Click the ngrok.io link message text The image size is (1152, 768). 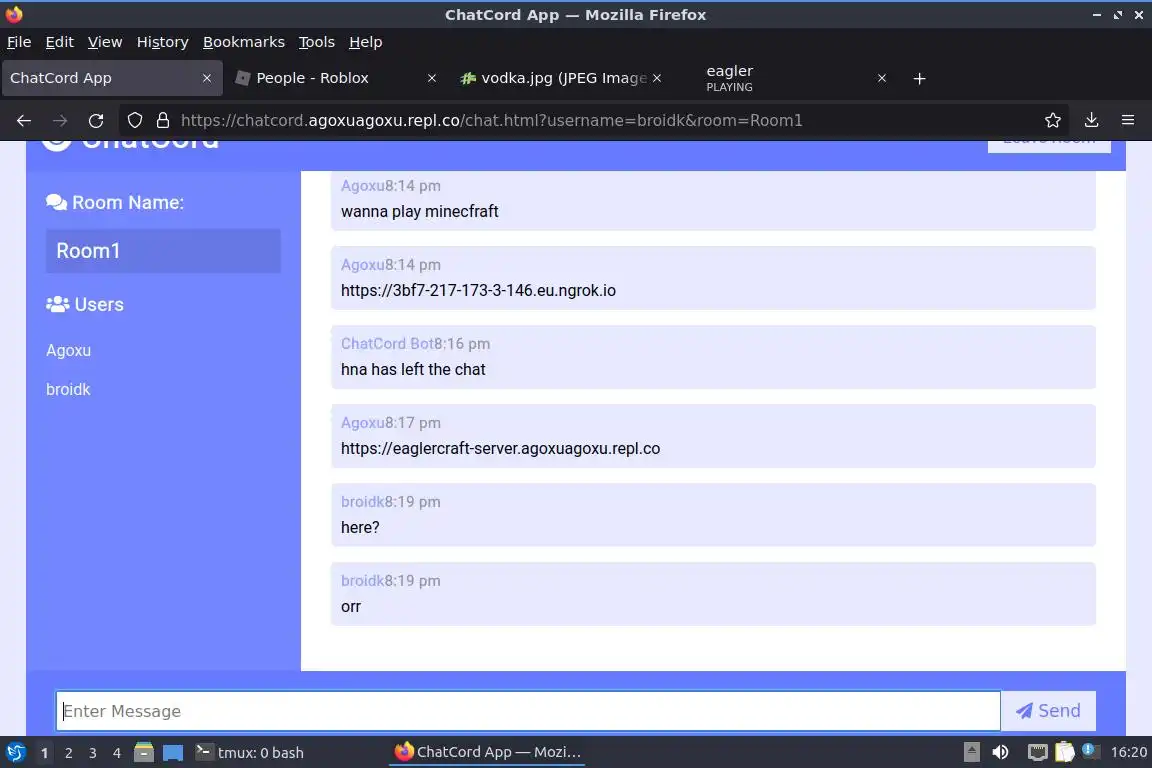pos(478,290)
